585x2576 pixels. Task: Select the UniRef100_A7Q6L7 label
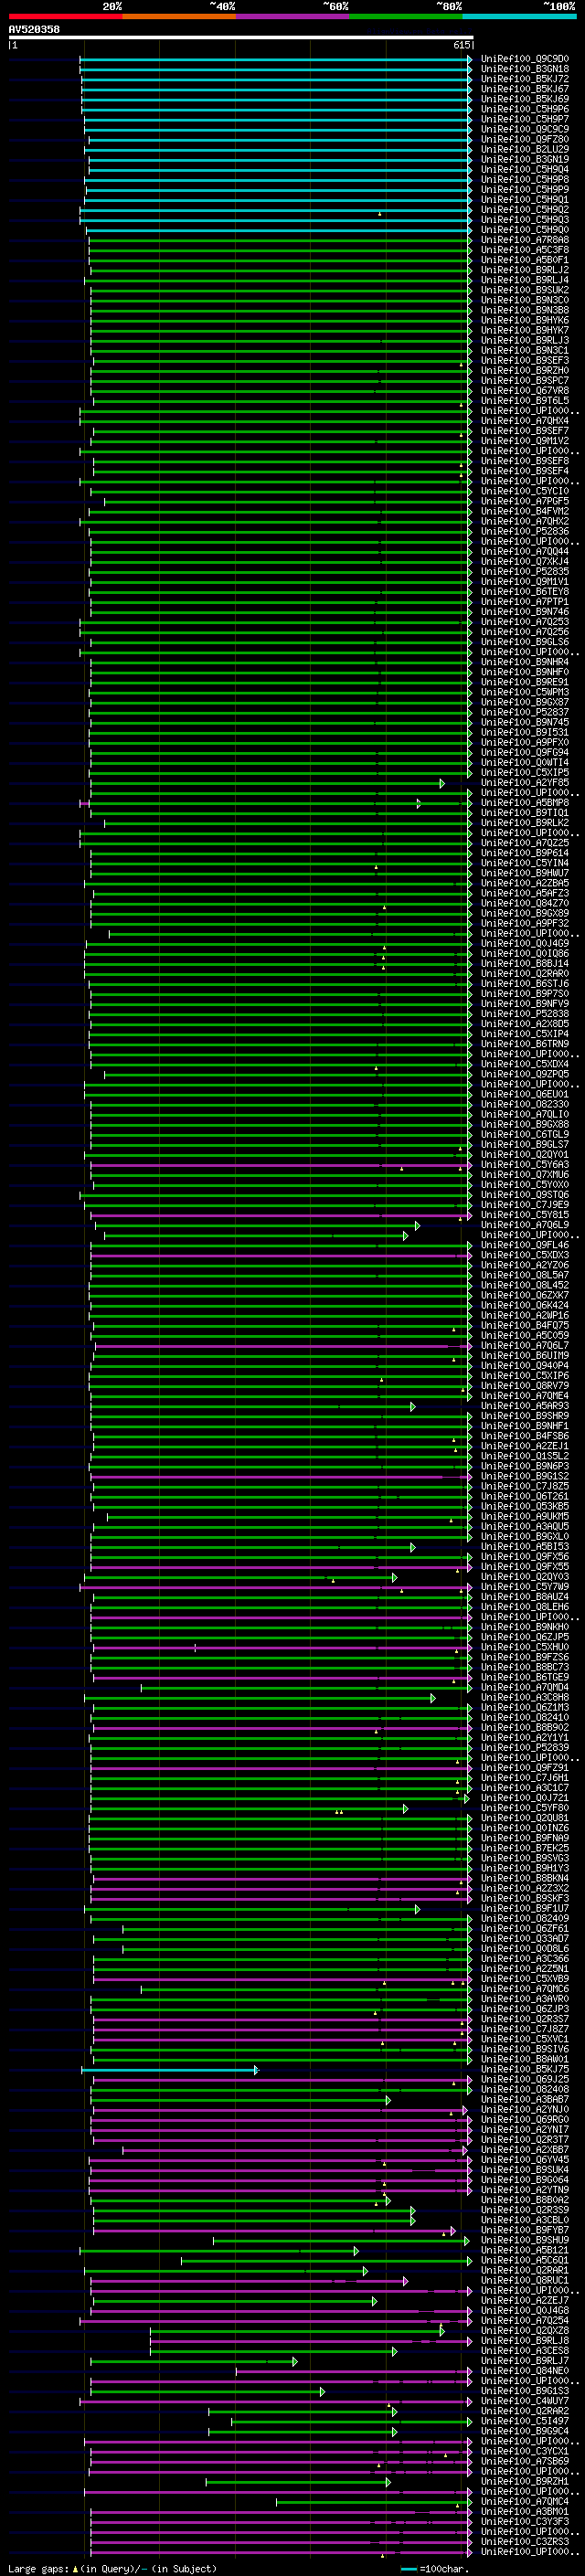point(525,1346)
